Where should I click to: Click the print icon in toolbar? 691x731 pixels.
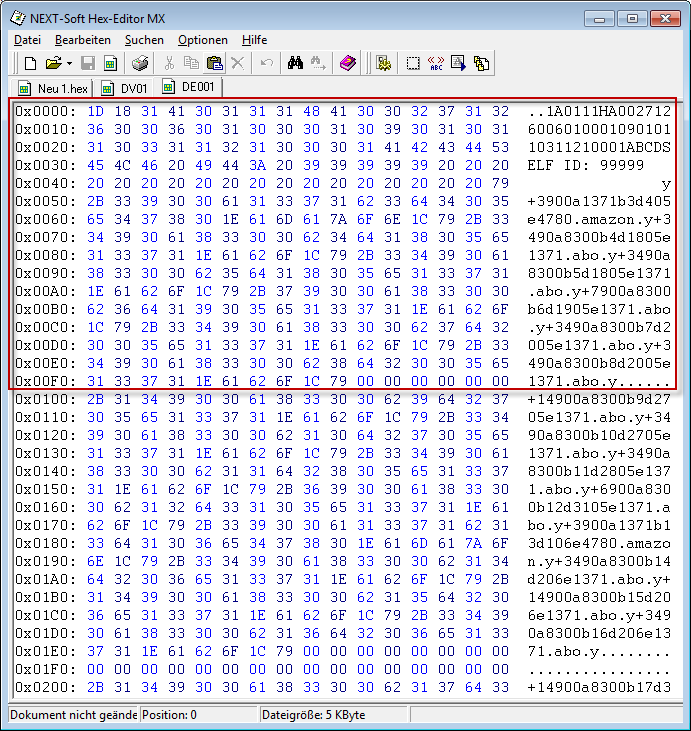141,63
